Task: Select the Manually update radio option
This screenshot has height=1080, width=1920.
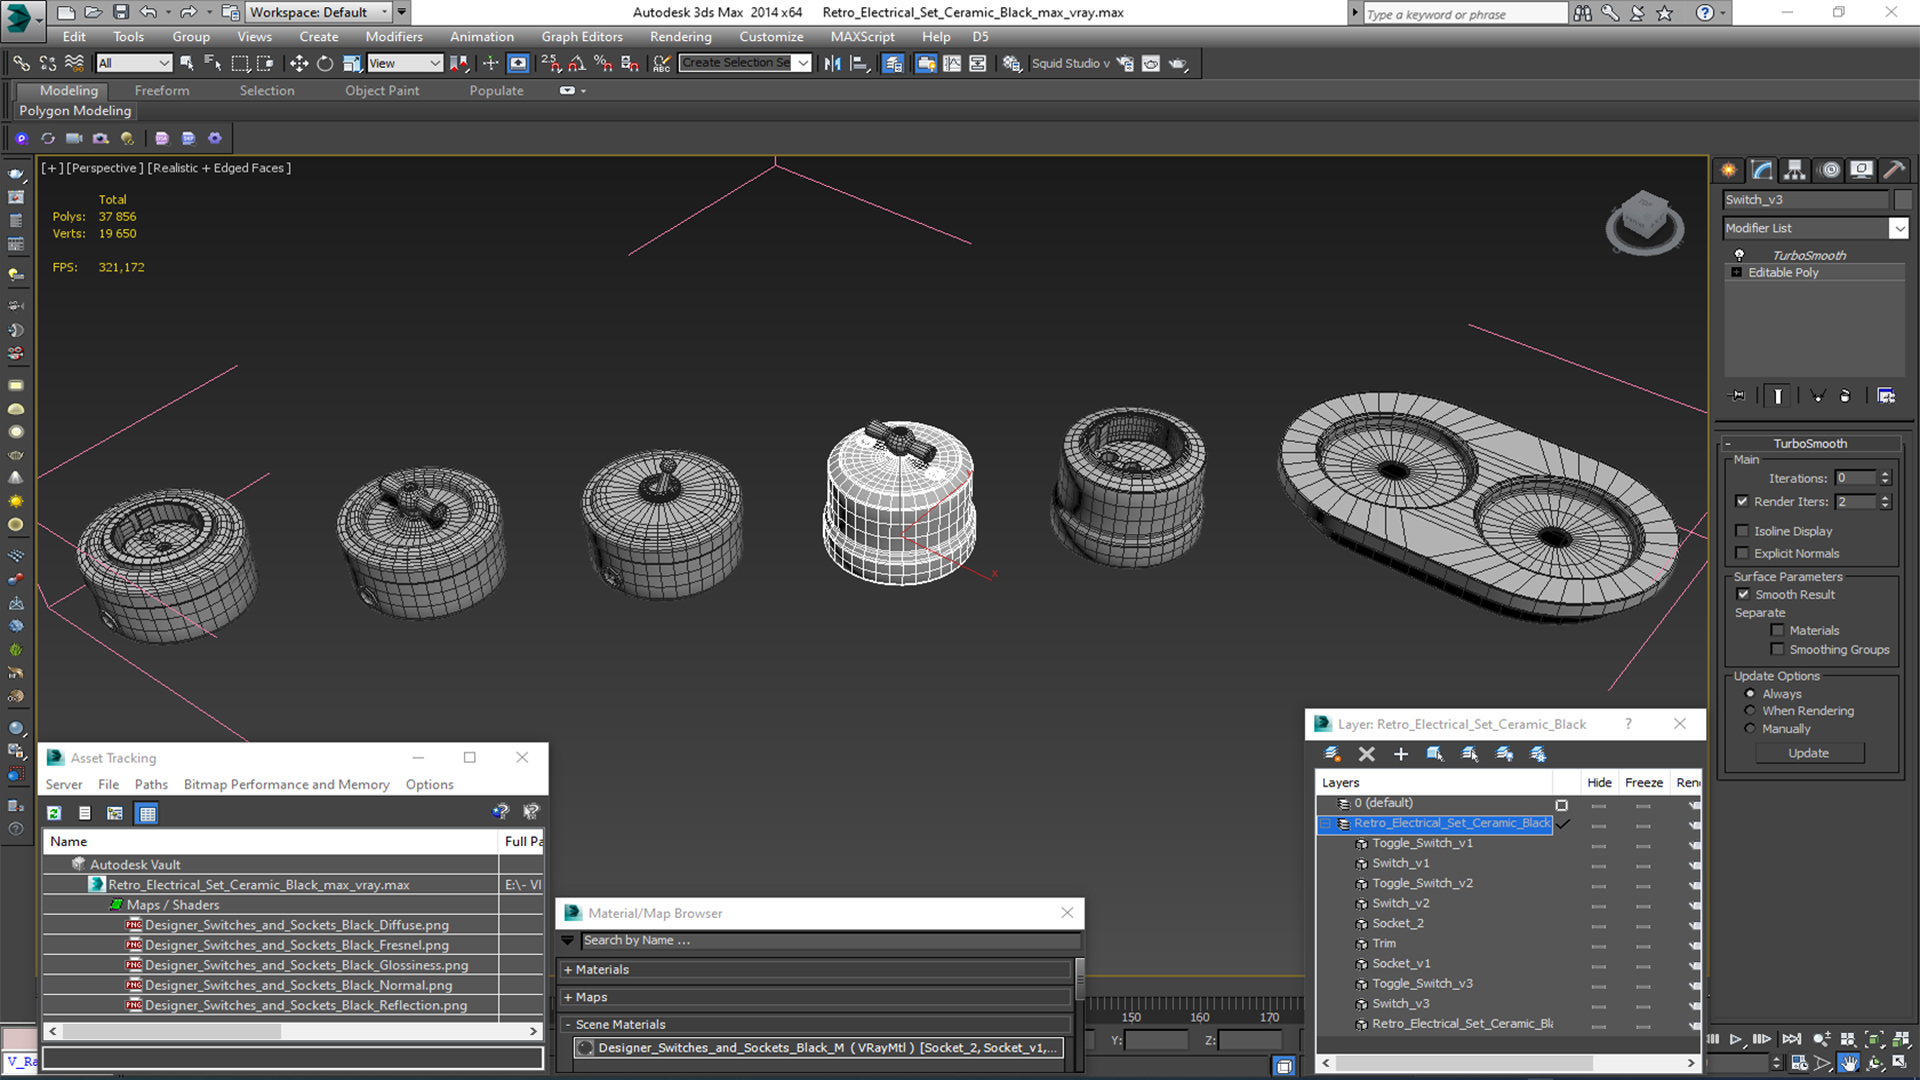Action: click(1750, 728)
